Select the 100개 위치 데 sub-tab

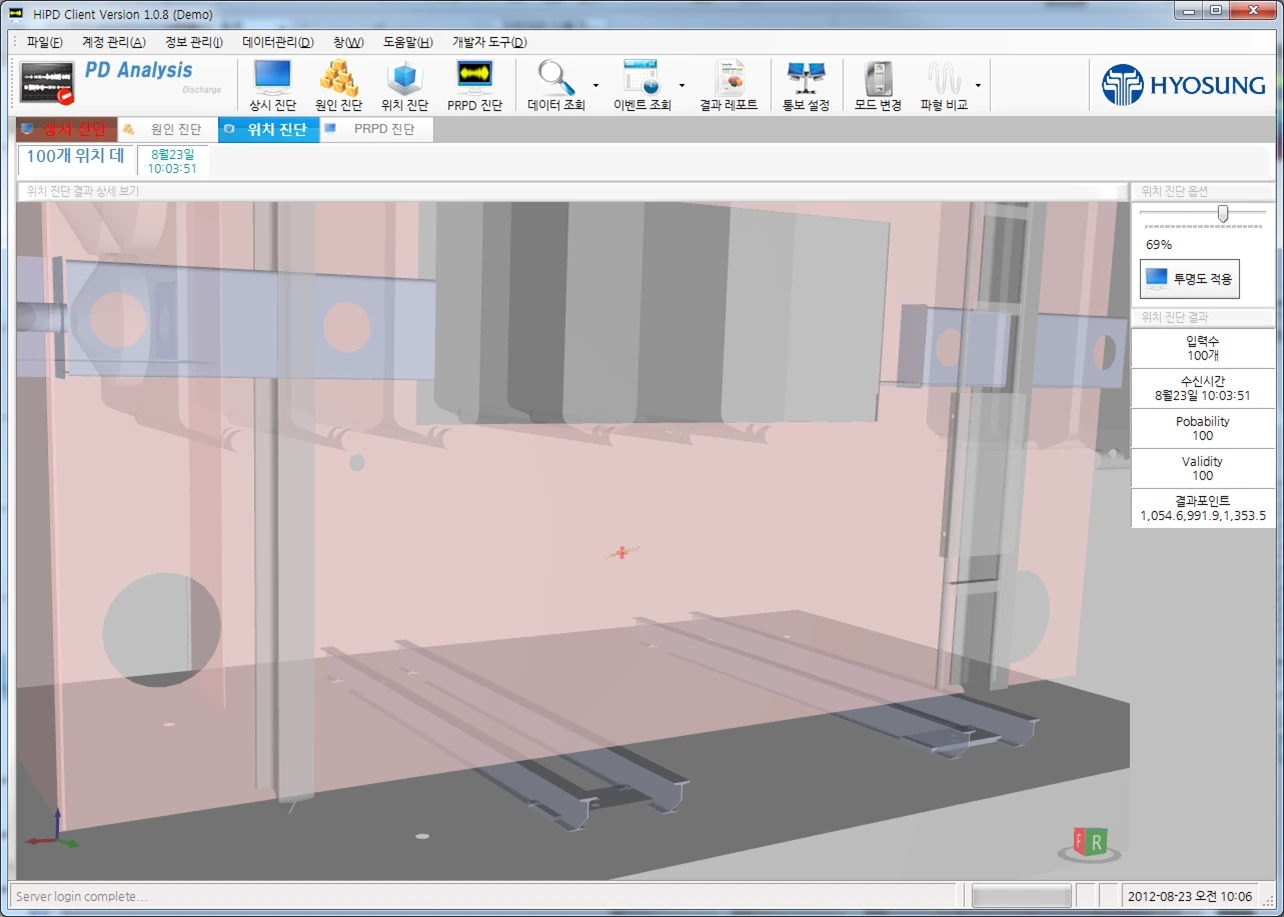point(76,159)
